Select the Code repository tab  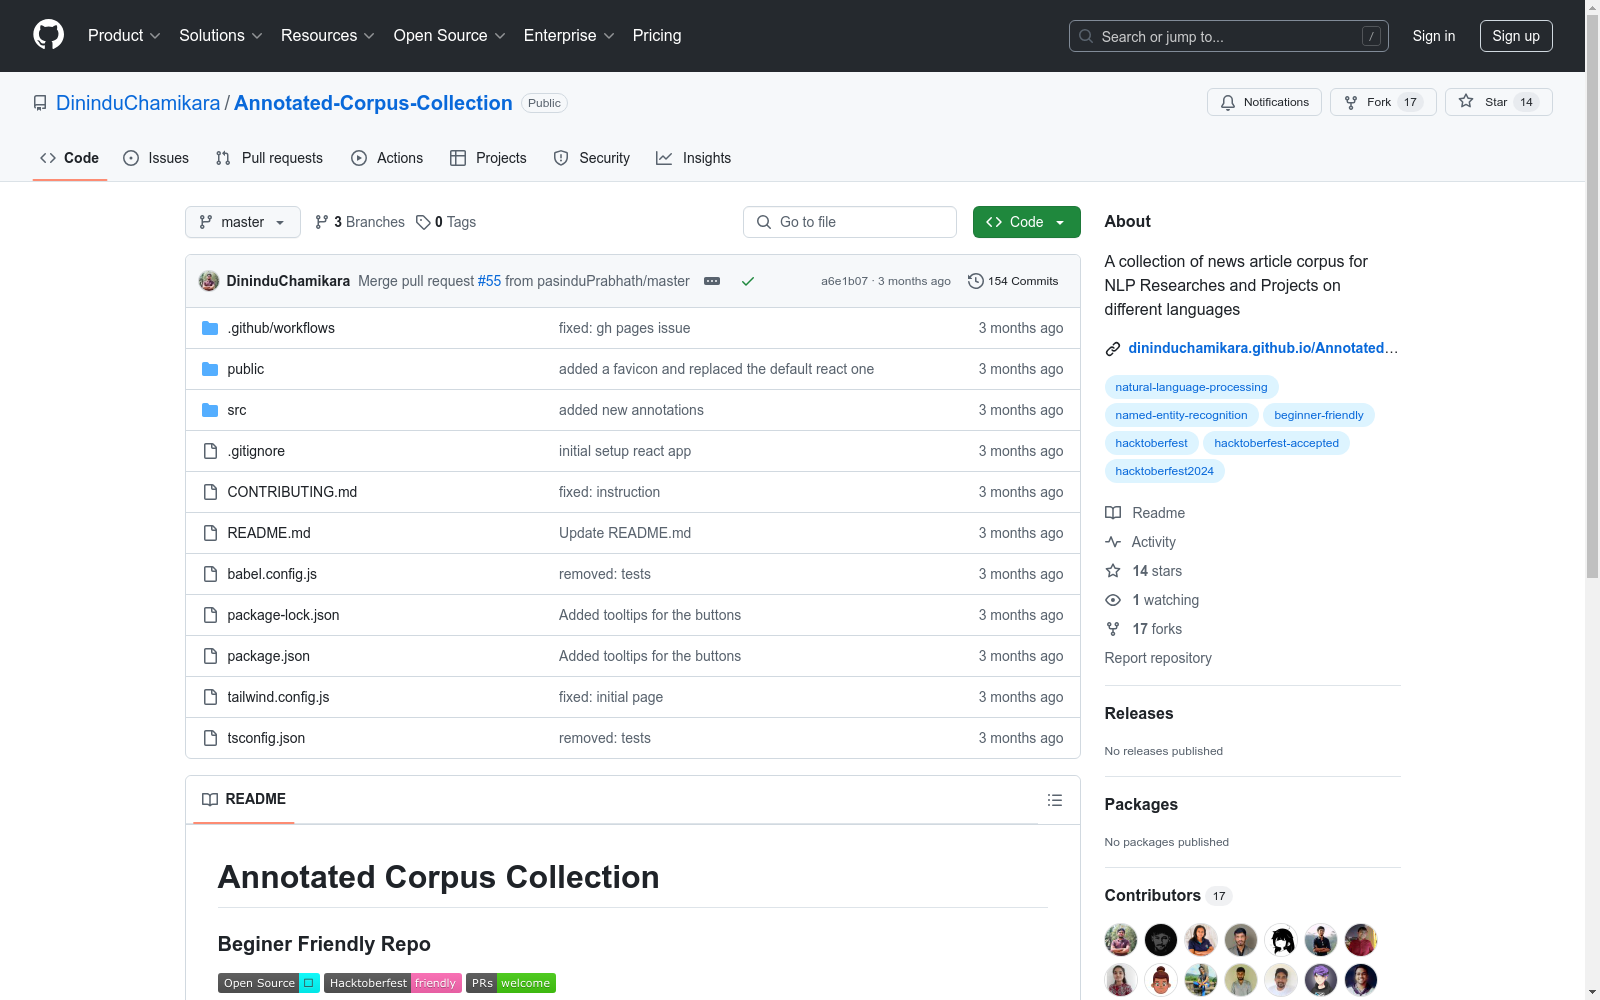click(x=70, y=158)
